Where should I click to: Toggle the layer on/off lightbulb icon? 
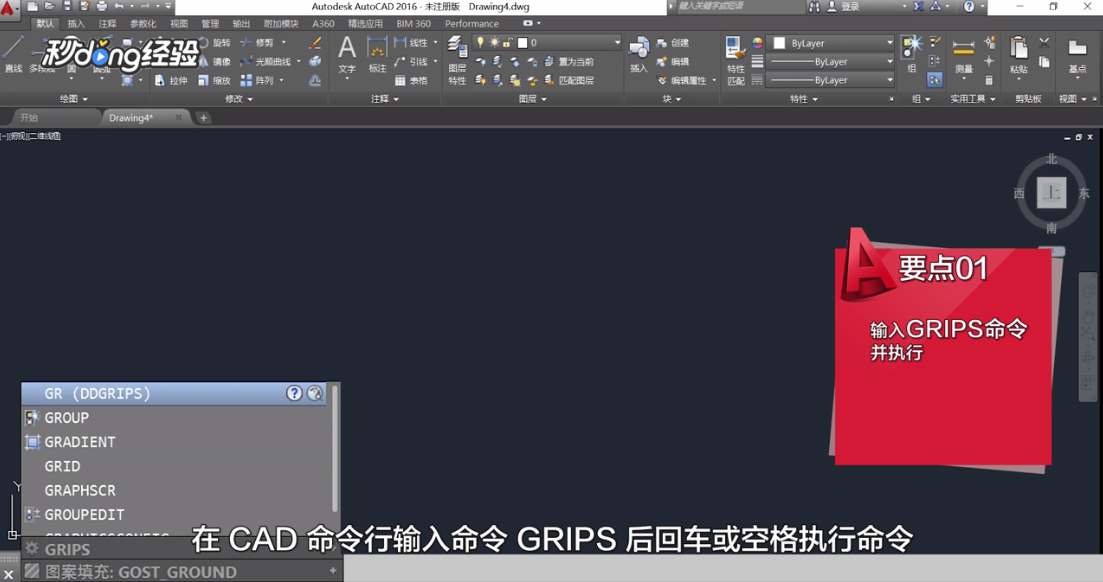coord(481,43)
